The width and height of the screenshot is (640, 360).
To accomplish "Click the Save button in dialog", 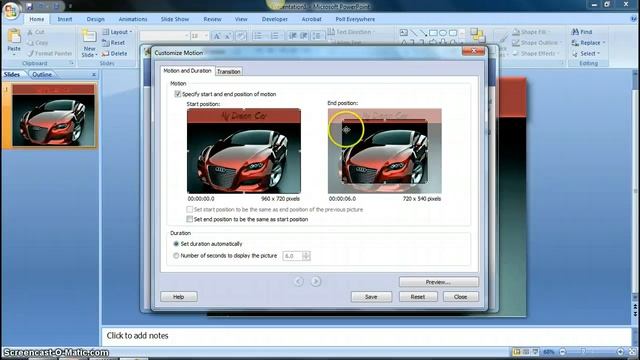I will tap(371, 297).
